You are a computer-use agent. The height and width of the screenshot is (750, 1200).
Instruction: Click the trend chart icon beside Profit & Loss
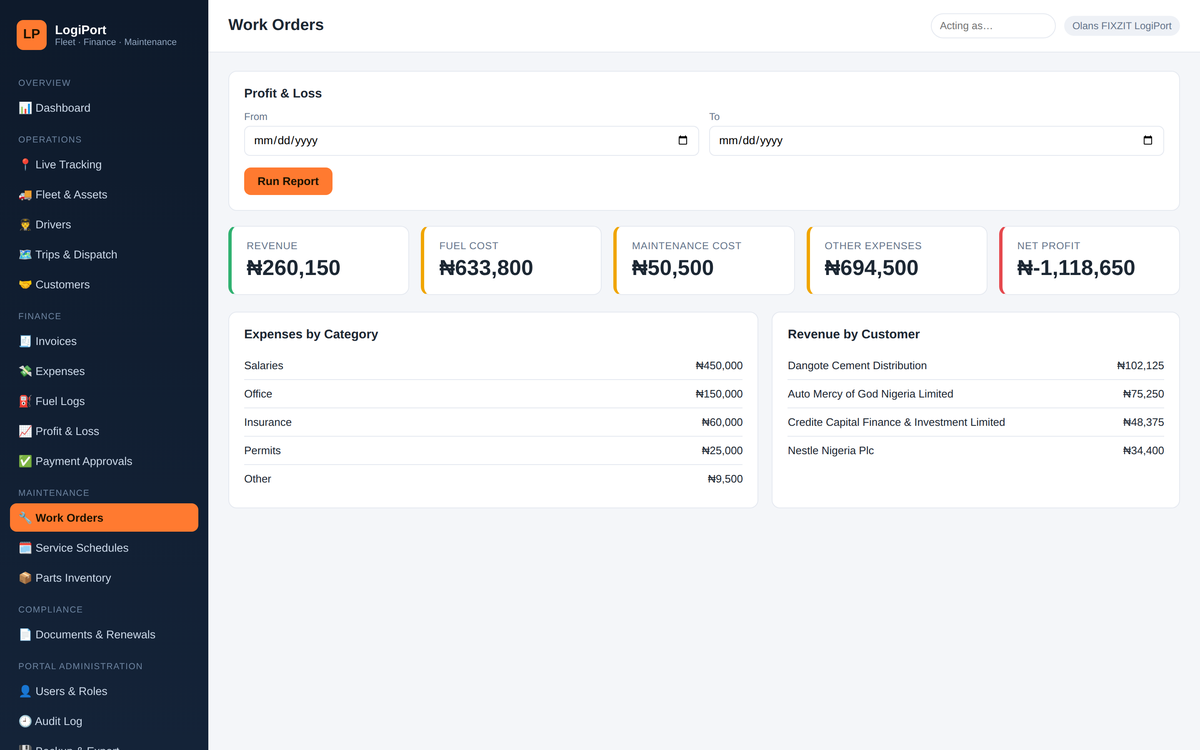point(25,432)
